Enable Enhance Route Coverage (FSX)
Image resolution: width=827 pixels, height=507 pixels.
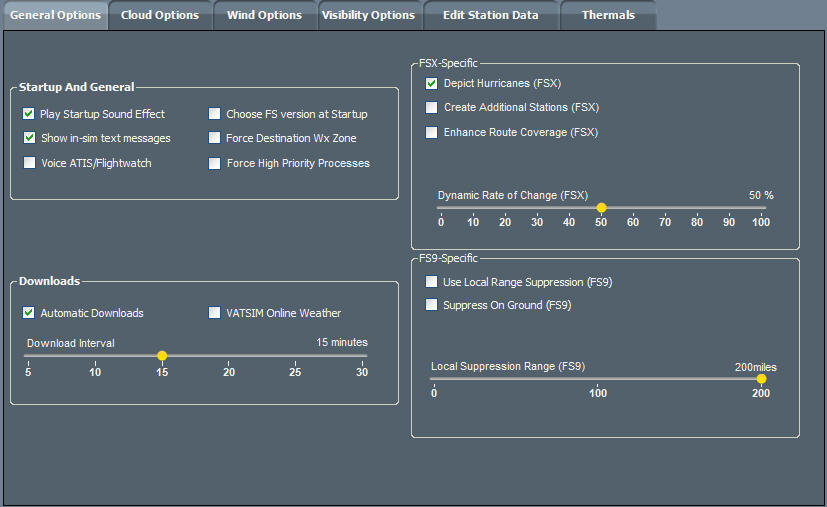point(432,132)
